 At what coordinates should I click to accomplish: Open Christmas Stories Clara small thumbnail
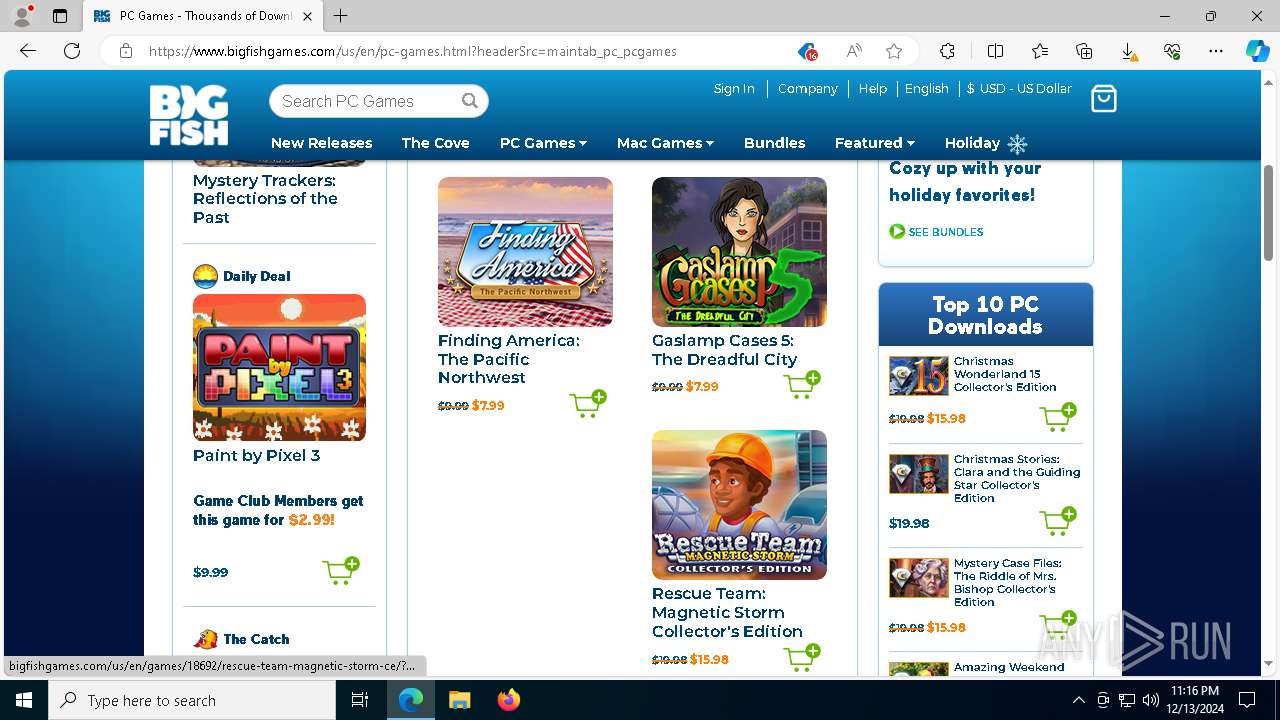coord(918,474)
